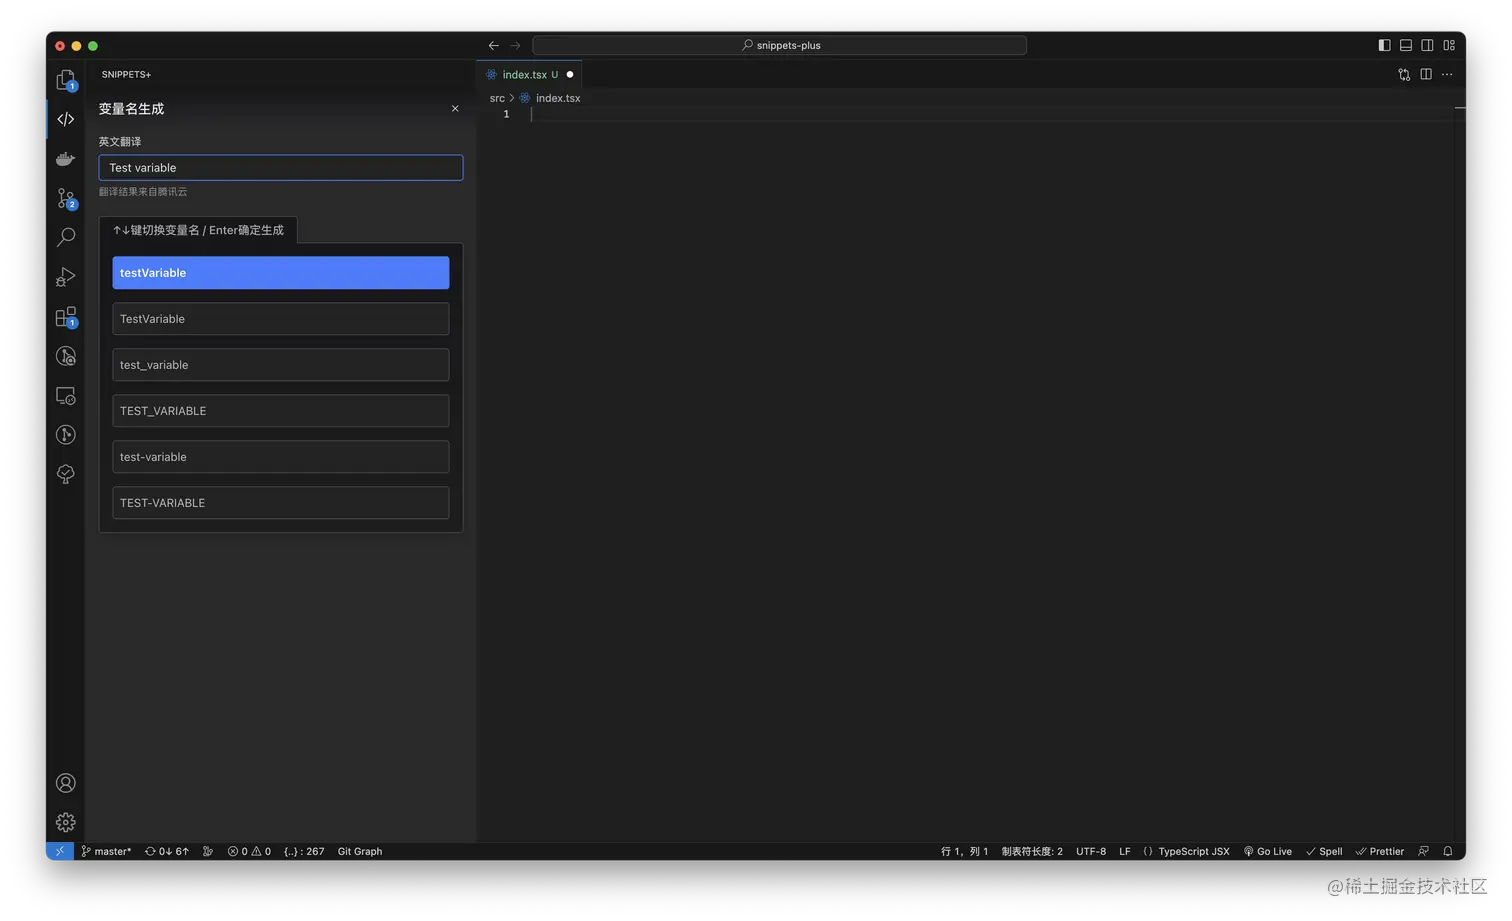Image resolution: width=1512 pixels, height=921 pixels.
Task: Open notifications bell
Action: [1448, 851]
